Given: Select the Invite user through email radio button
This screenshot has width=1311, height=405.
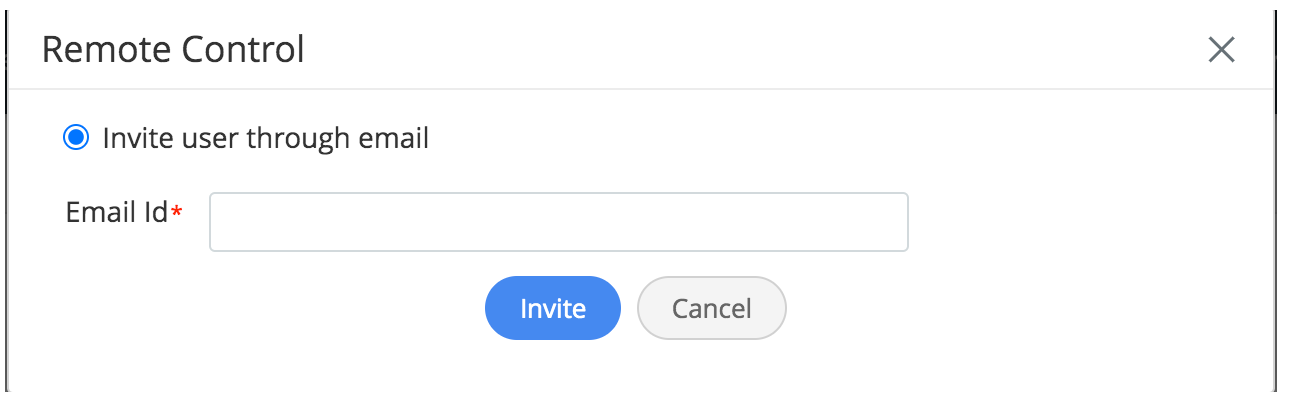Looking at the screenshot, I should point(76,138).
